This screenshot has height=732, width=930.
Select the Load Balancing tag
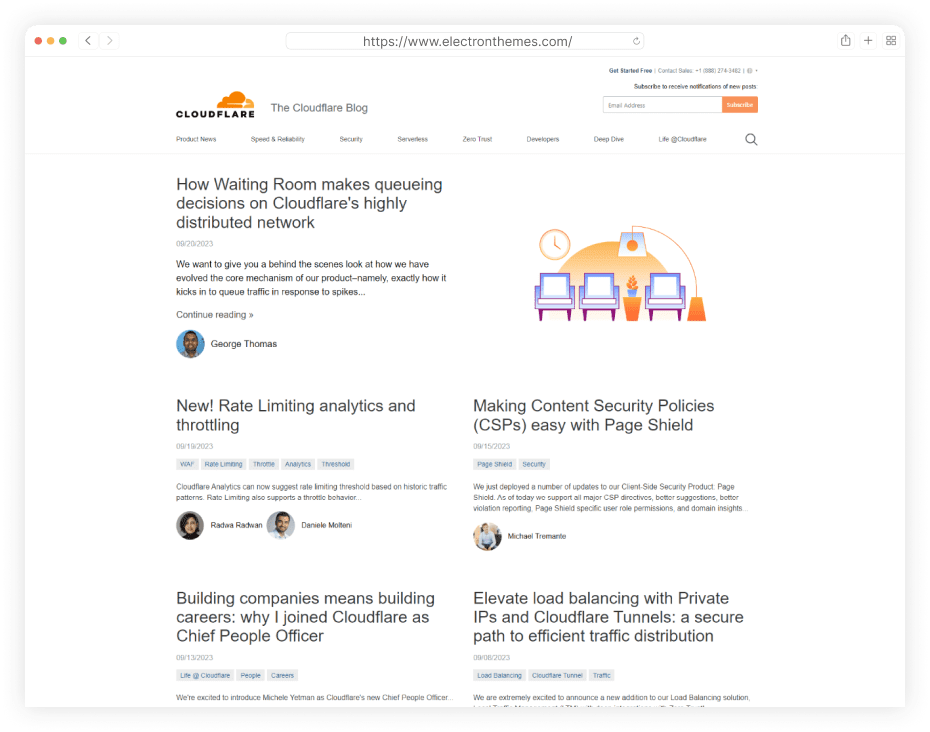click(499, 676)
